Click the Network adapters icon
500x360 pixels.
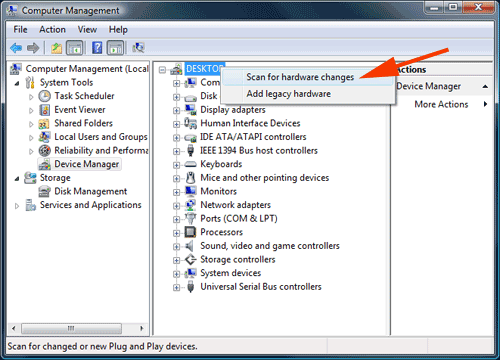coord(191,205)
